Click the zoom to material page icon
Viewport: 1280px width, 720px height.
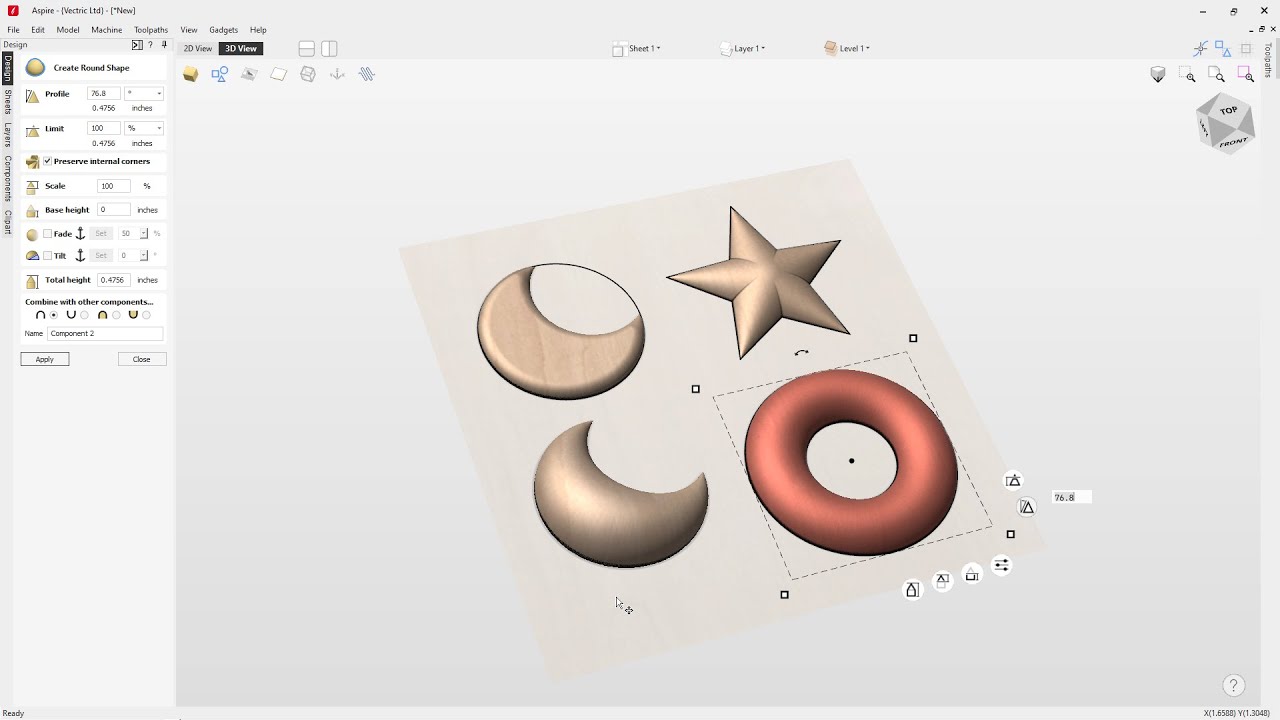click(1216, 74)
